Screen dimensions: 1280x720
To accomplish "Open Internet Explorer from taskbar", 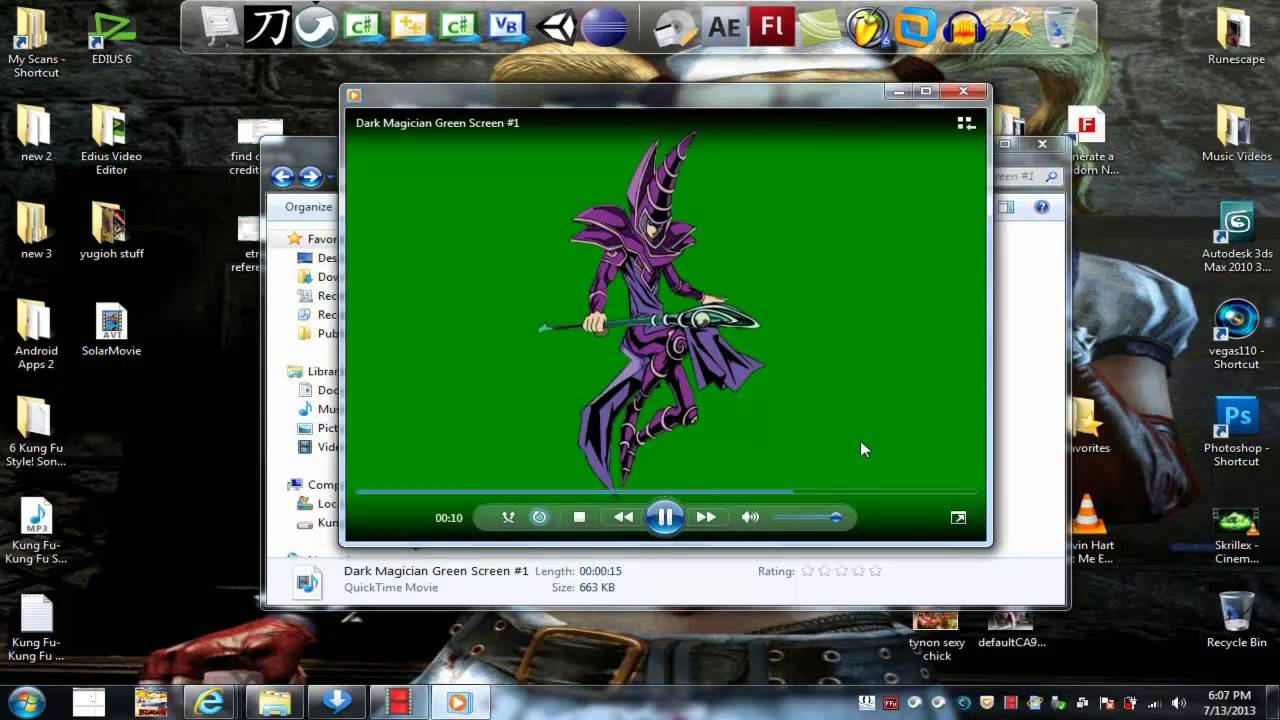I will click(209, 702).
